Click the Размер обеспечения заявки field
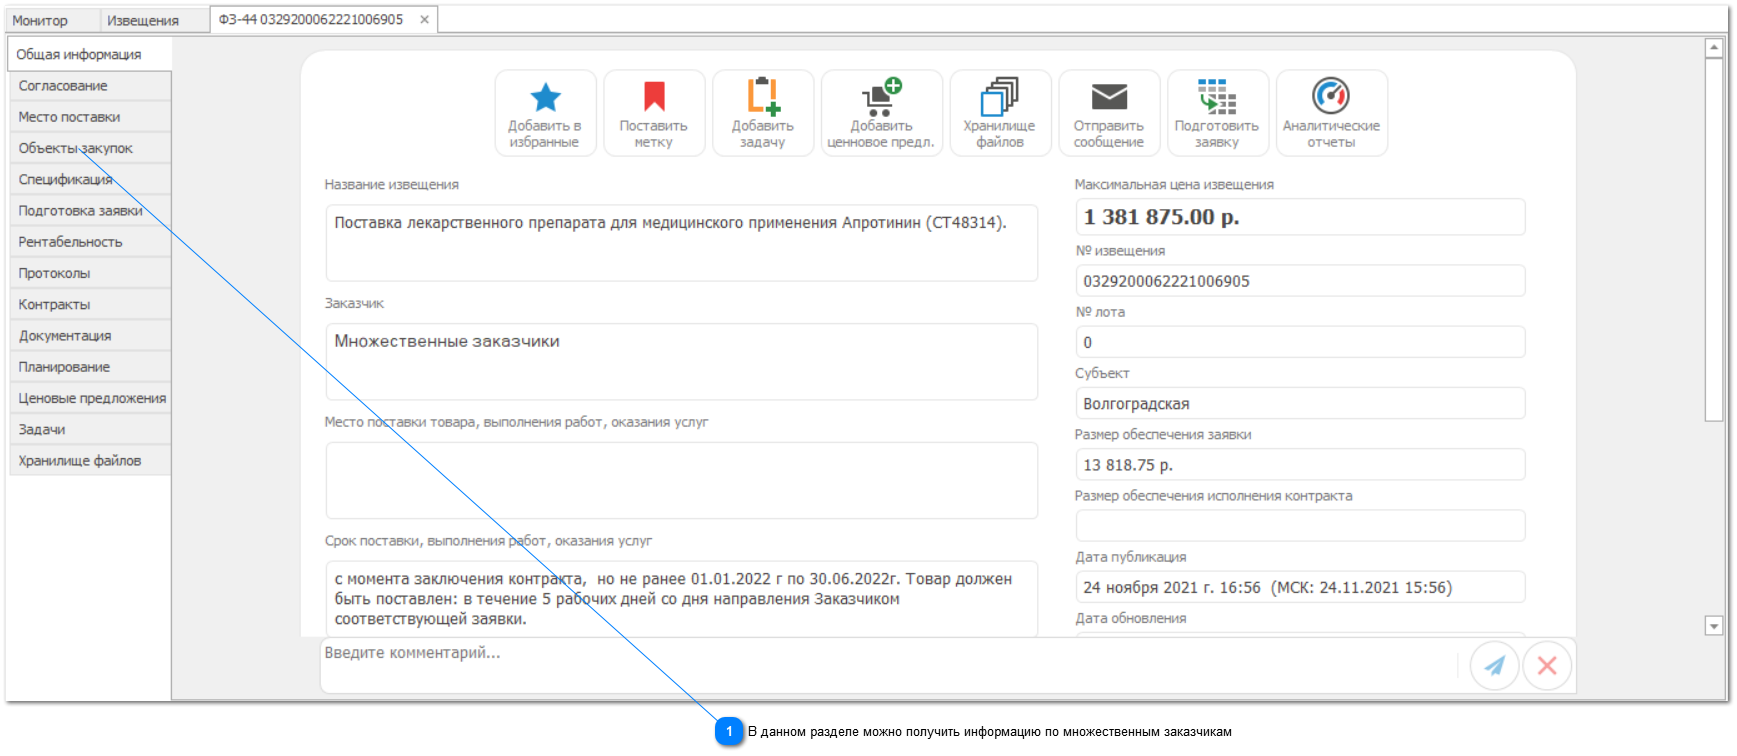This screenshot has height=756, width=1737. coord(1300,465)
